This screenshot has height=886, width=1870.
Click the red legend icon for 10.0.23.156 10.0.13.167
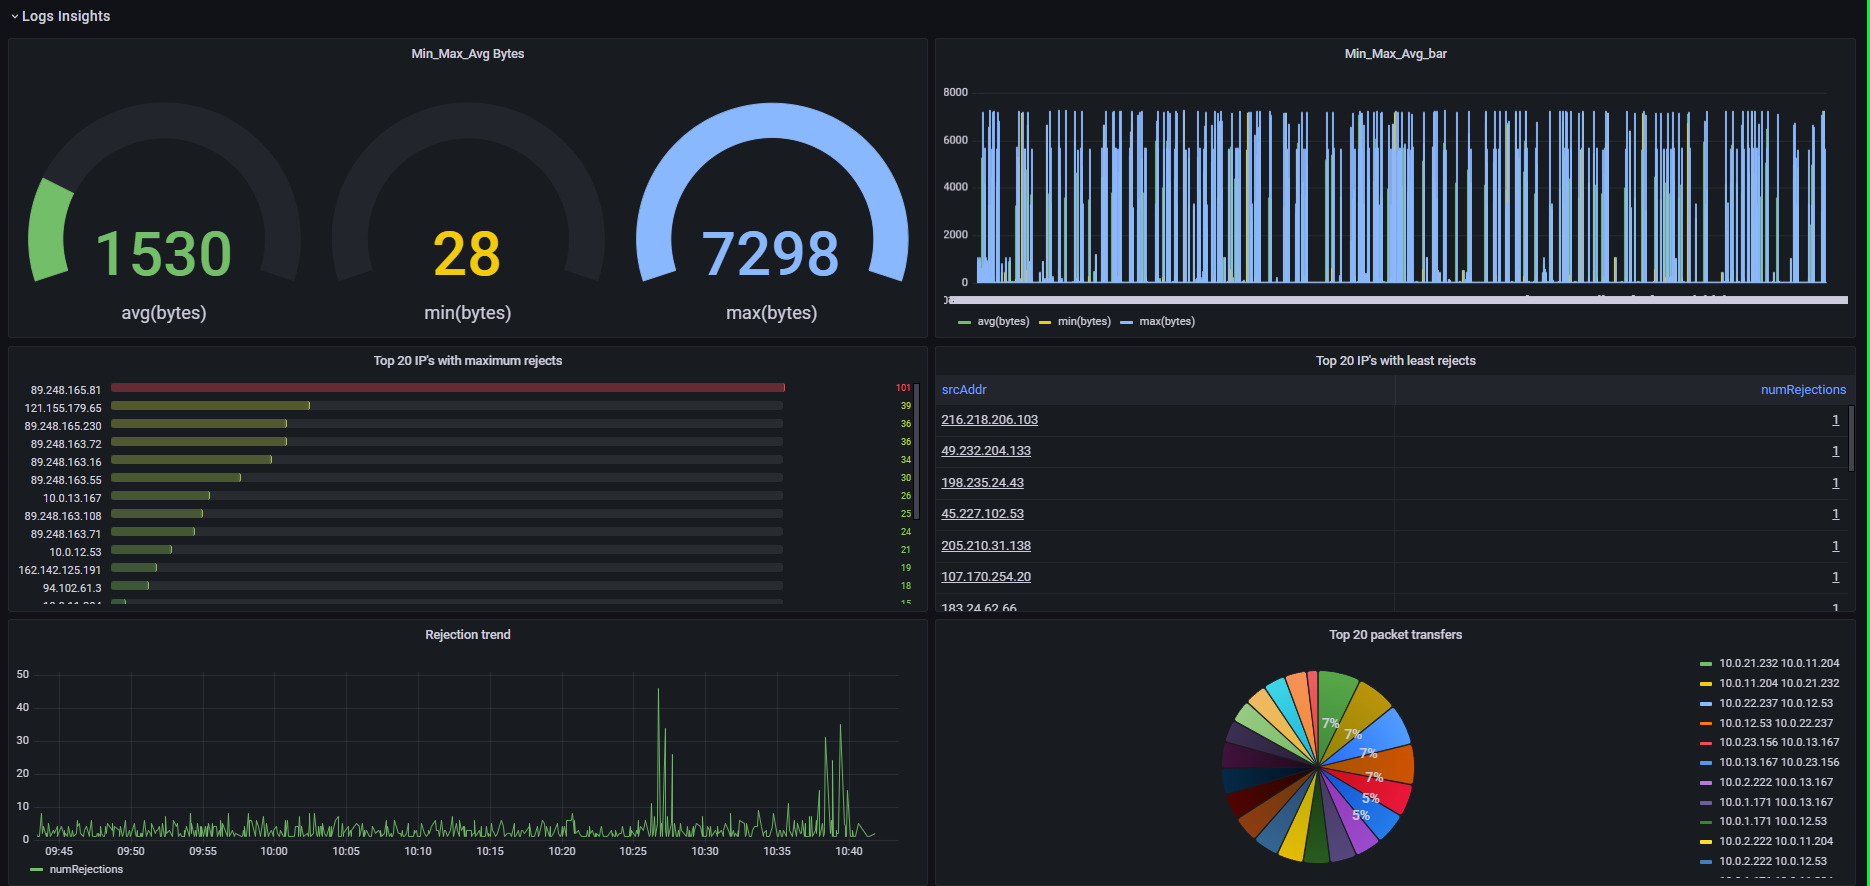[1706, 743]
